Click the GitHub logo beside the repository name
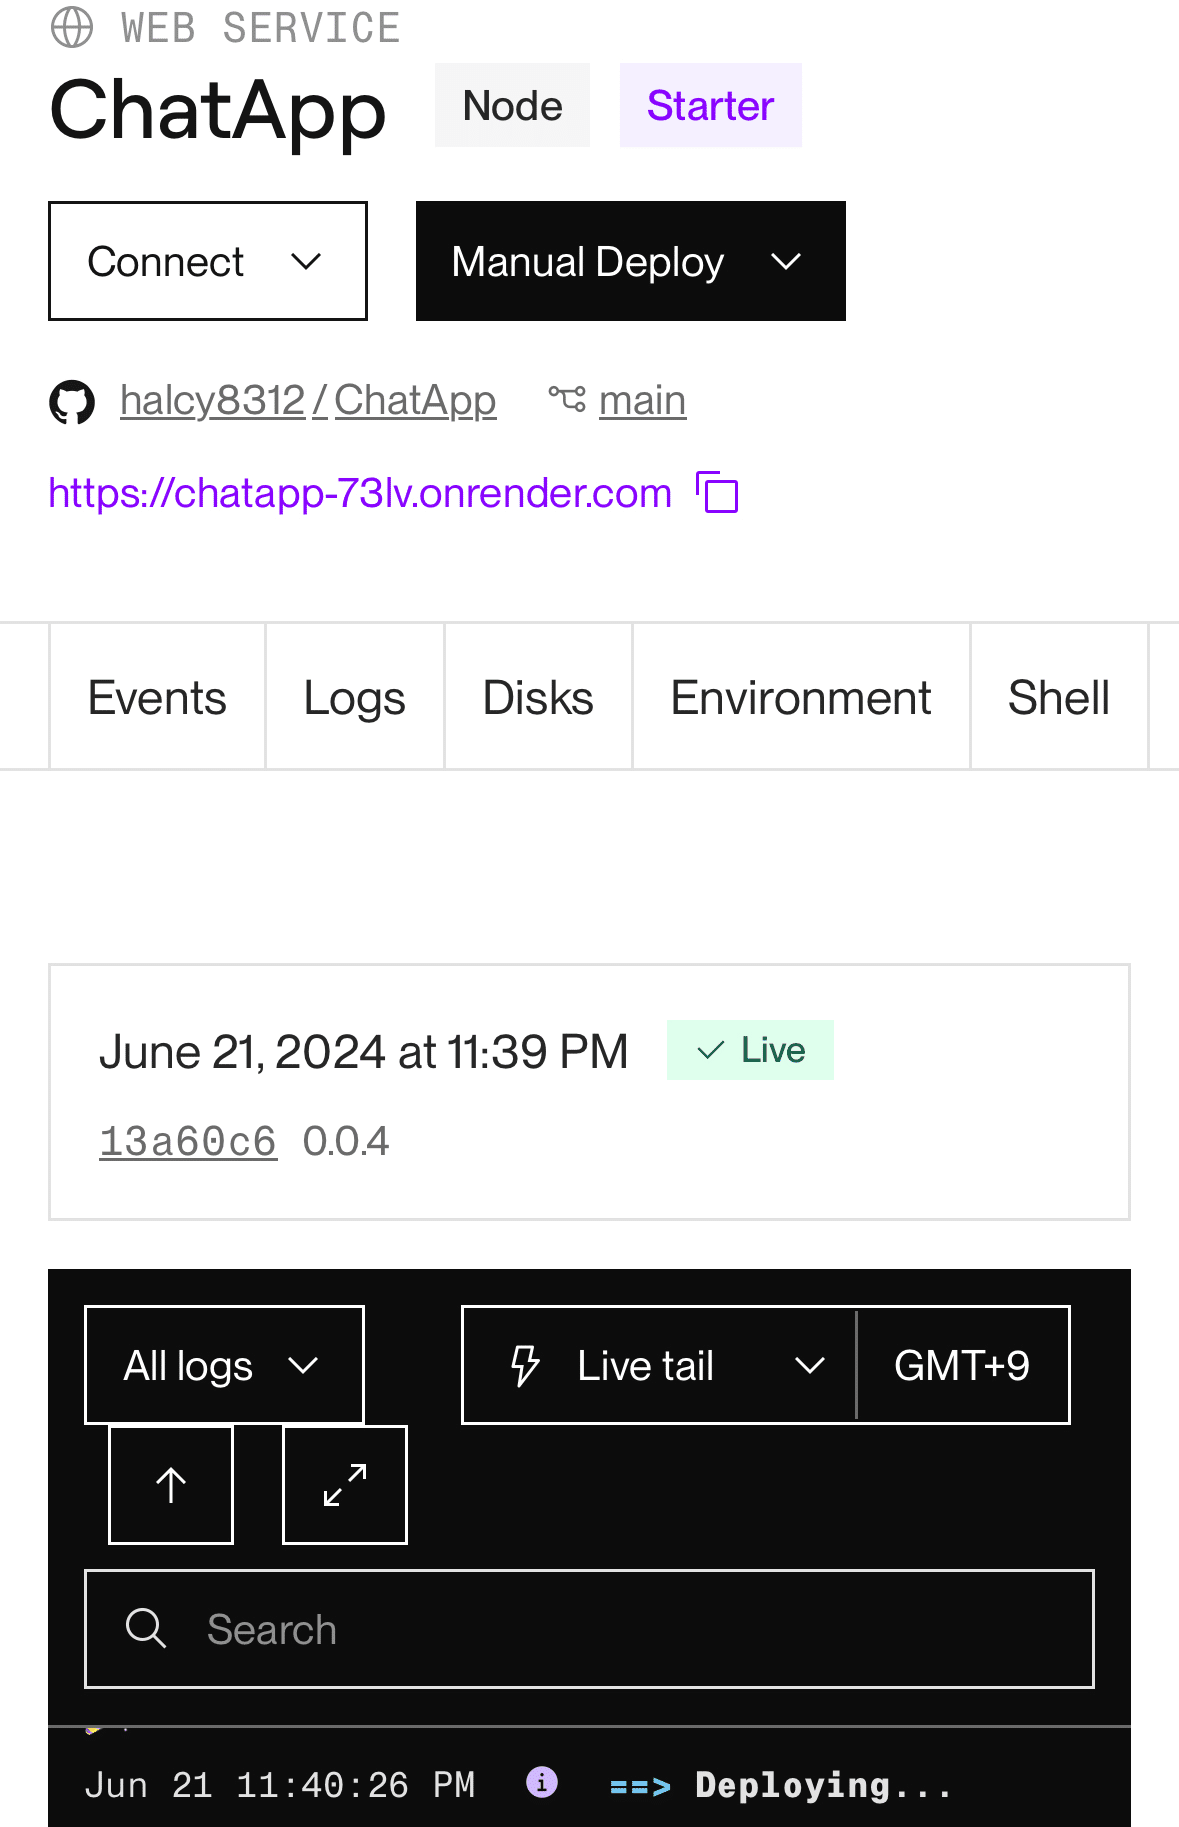Viewport: 1179px width, 1827px height. tap(72, 402)
